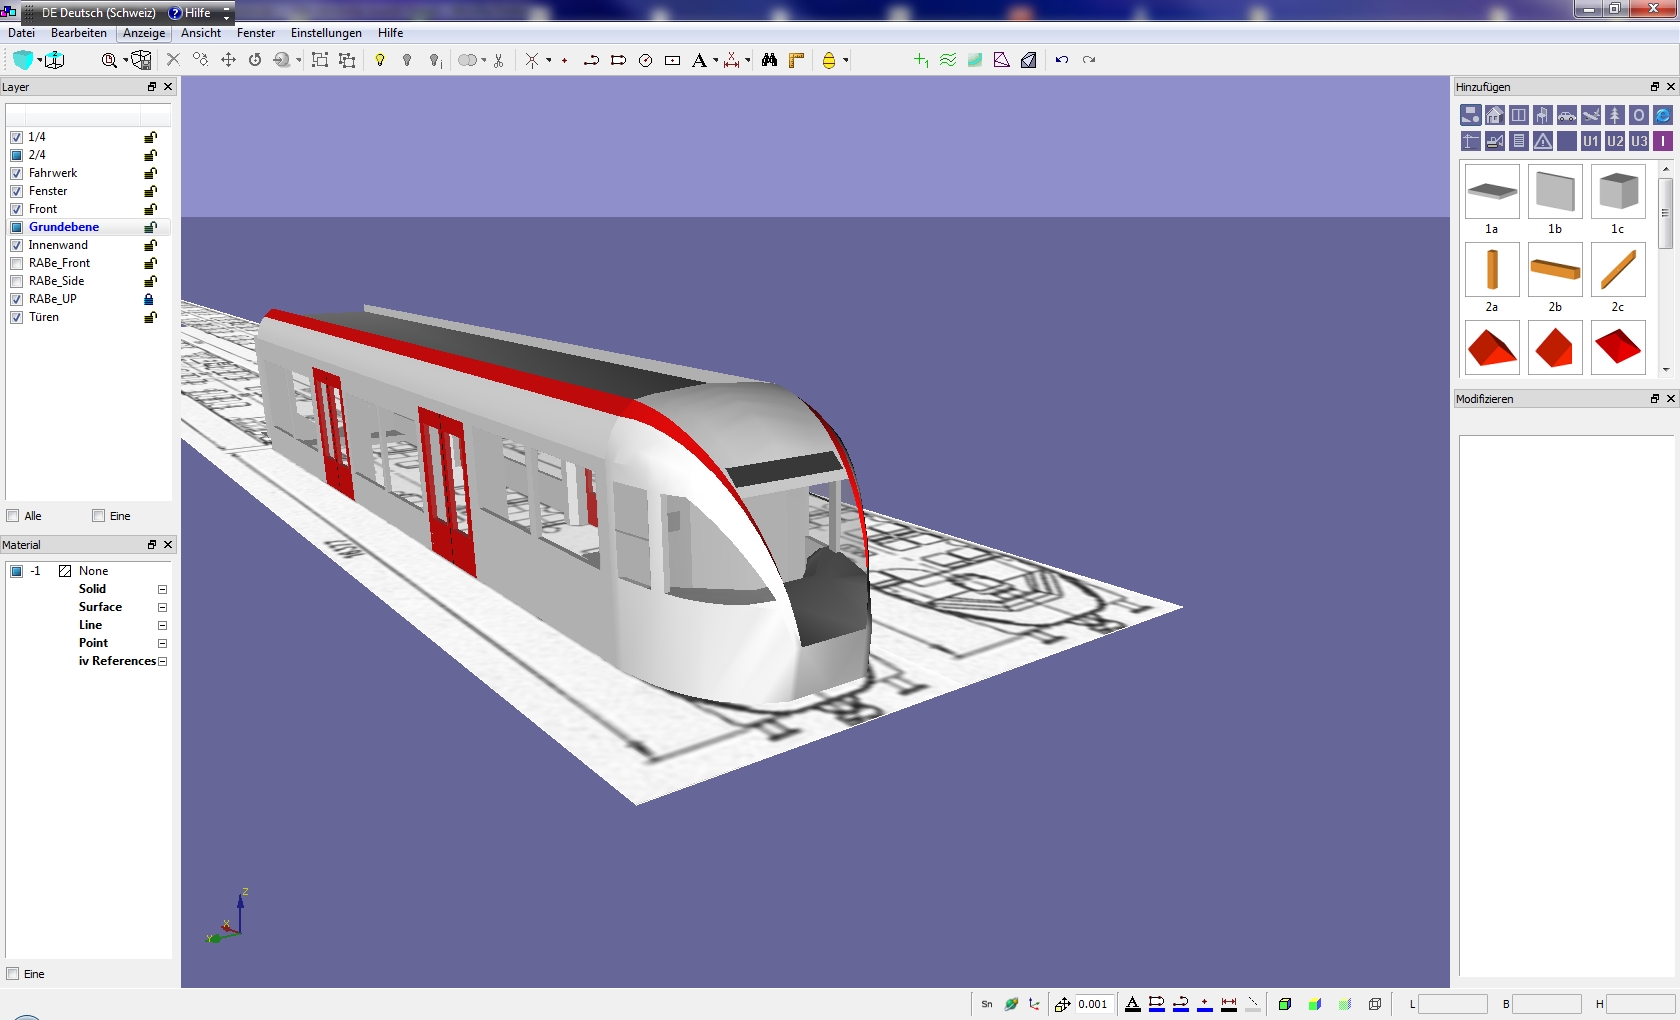
Task: Check the Alle checkbox in Layer panel
Action: pyautogui.click(x=13, y=516)
